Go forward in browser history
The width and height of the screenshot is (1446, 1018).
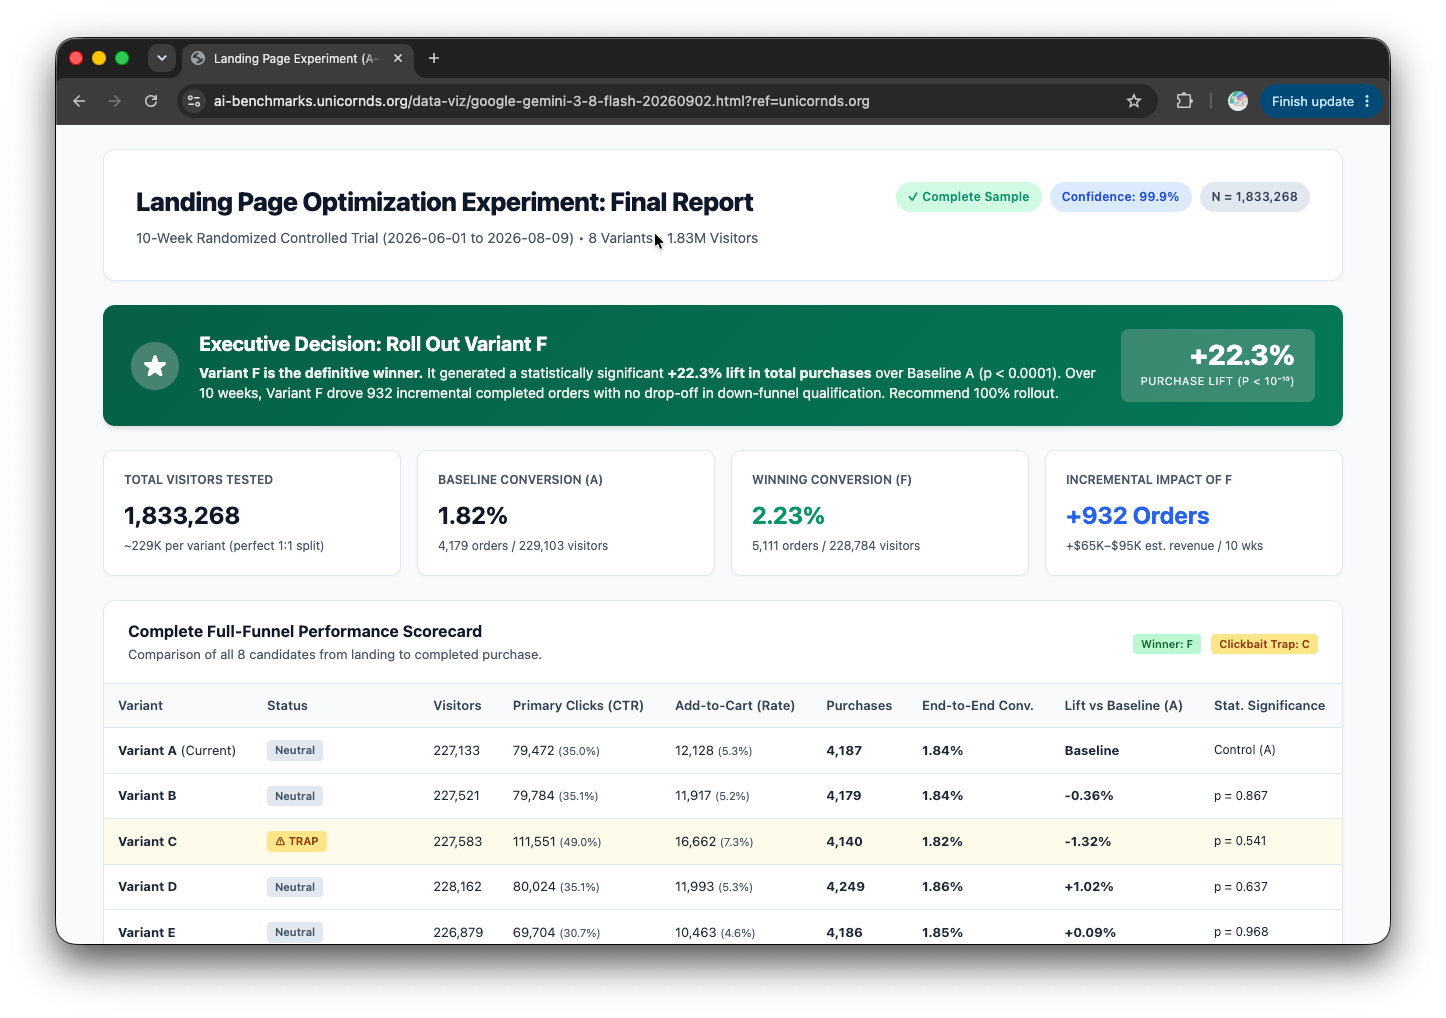tap(115, 101)
